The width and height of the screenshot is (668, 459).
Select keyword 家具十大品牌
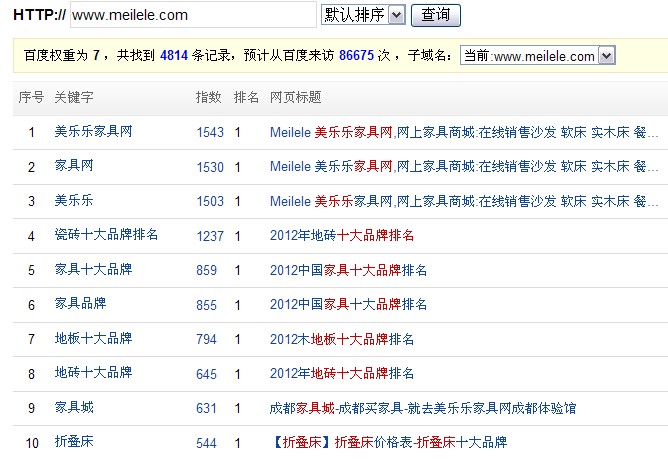93,270
